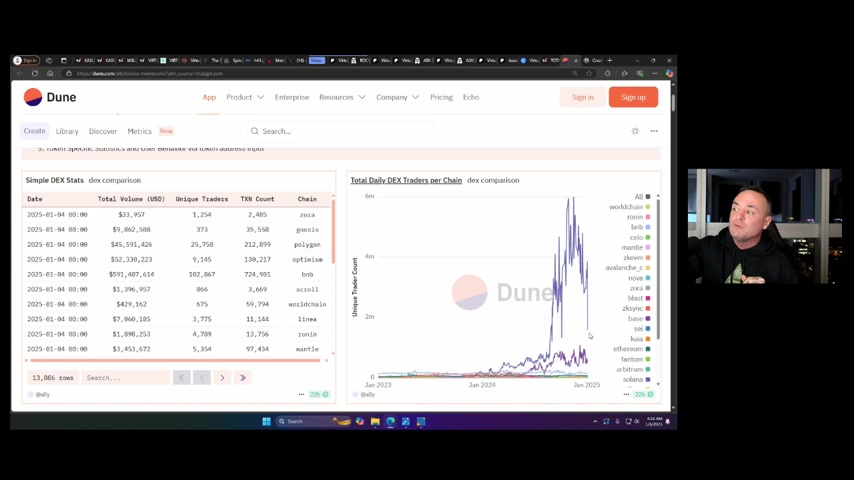Sort by Date column header
The width and height of the screenshot is (854, 480).
[35, 199]
